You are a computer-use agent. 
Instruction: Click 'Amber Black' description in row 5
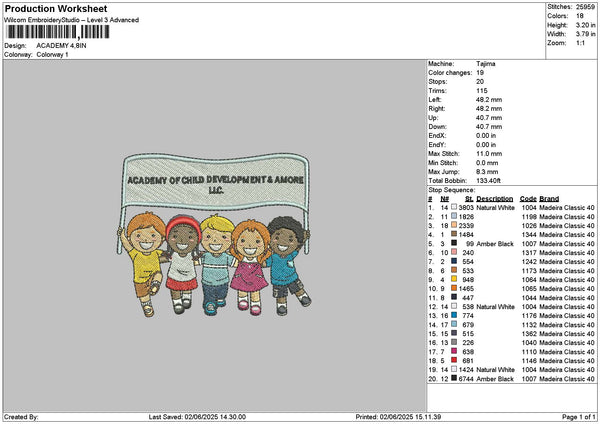coord(495,243)
